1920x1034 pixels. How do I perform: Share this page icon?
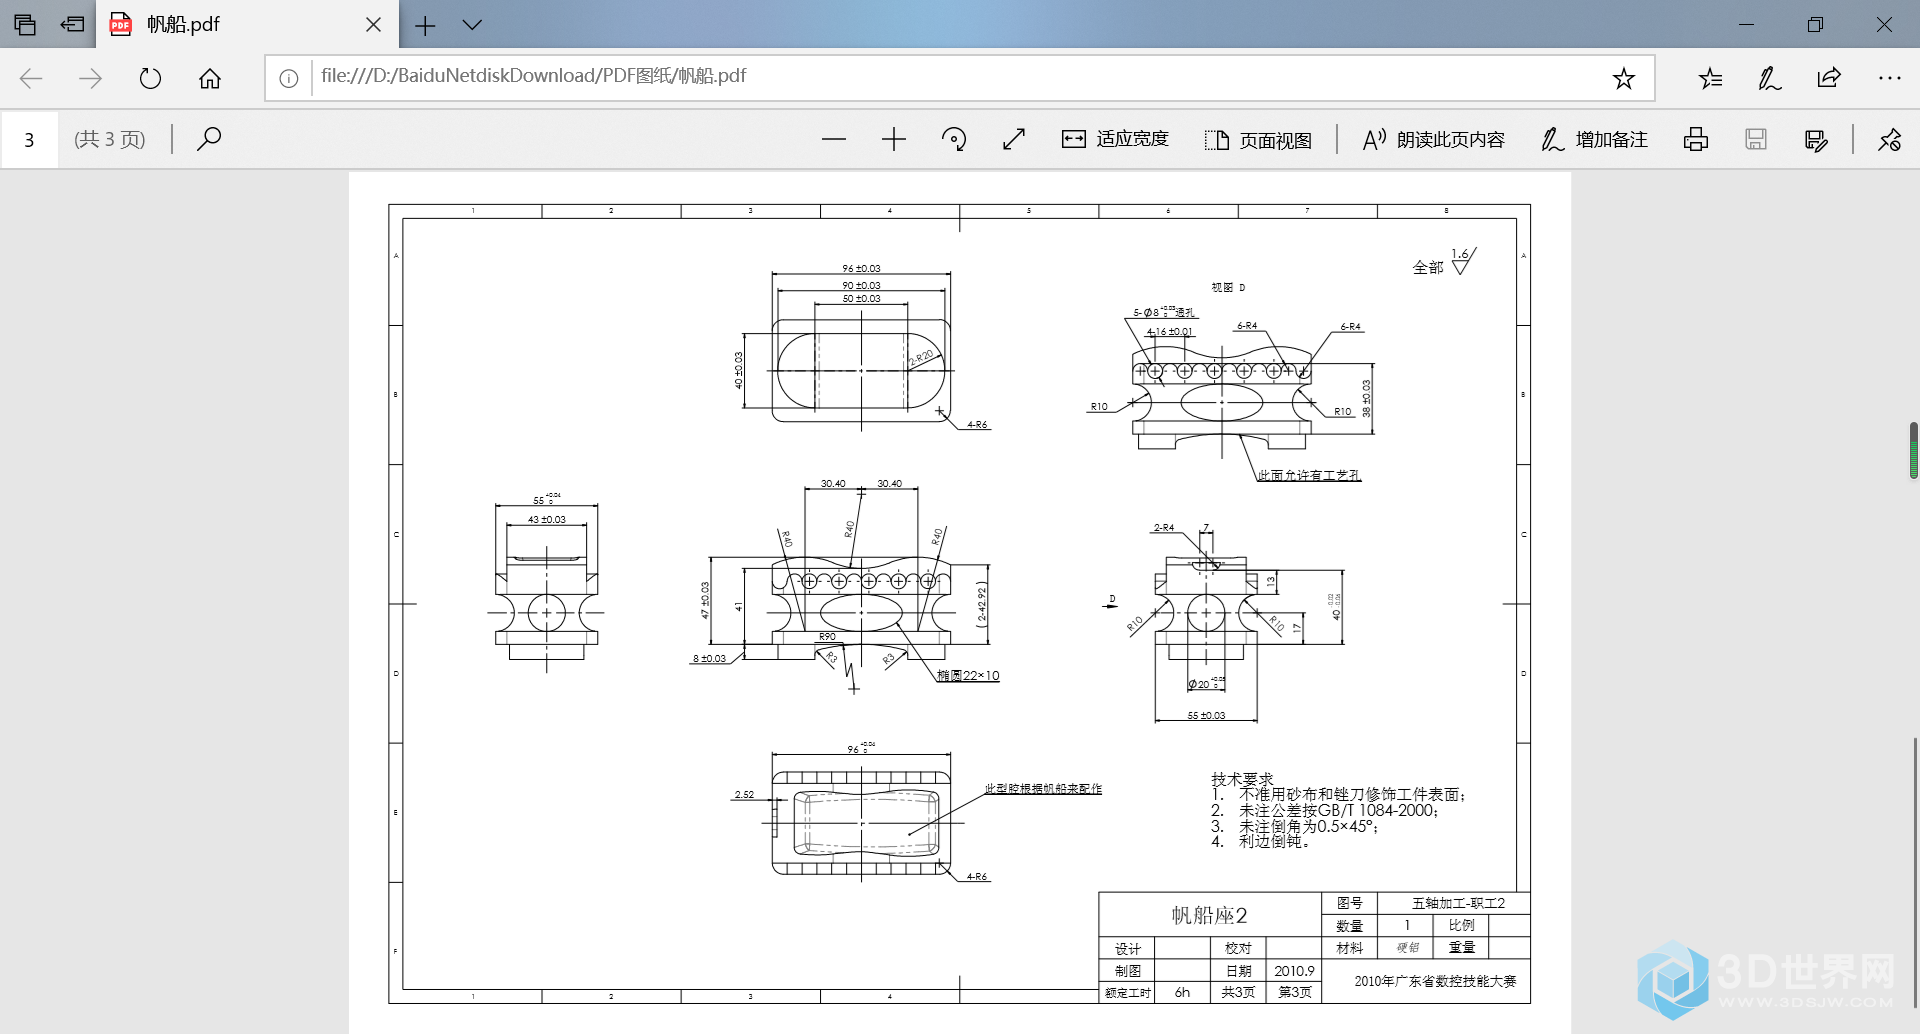tap(1829, 78)
